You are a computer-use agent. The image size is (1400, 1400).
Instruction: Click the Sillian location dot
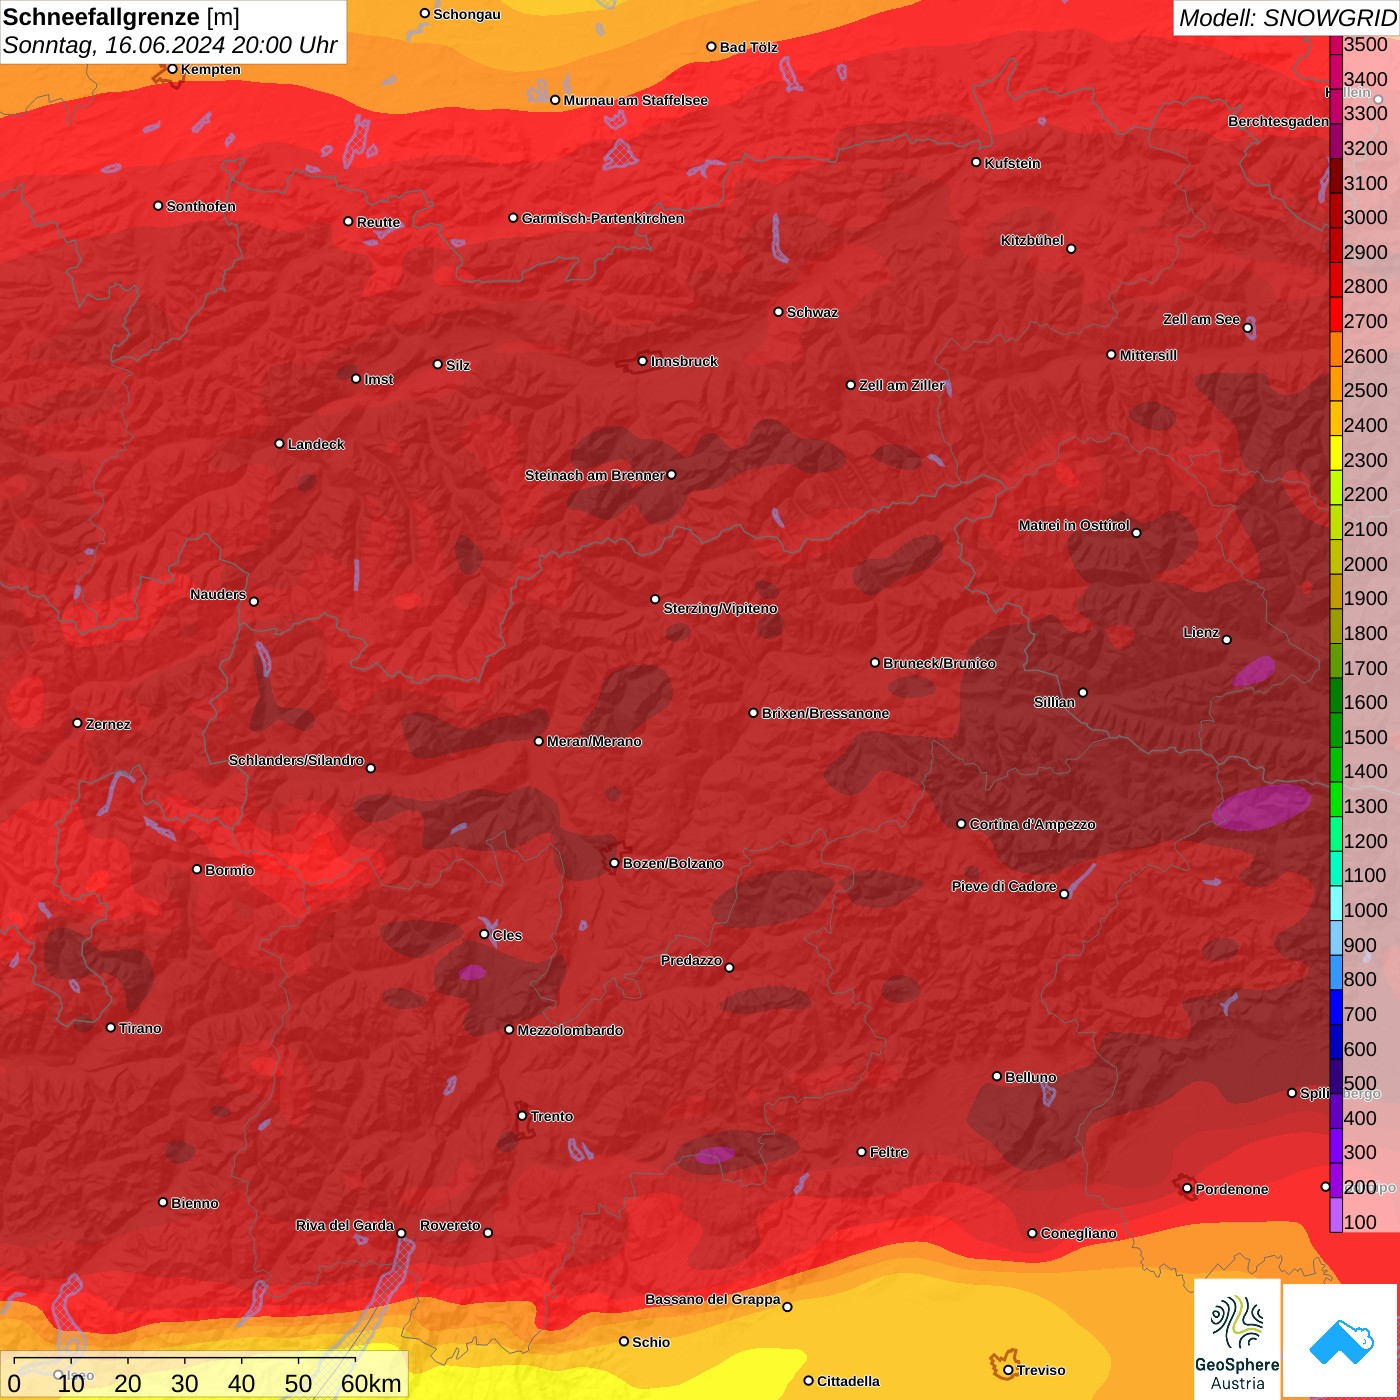pos(1083,692)
